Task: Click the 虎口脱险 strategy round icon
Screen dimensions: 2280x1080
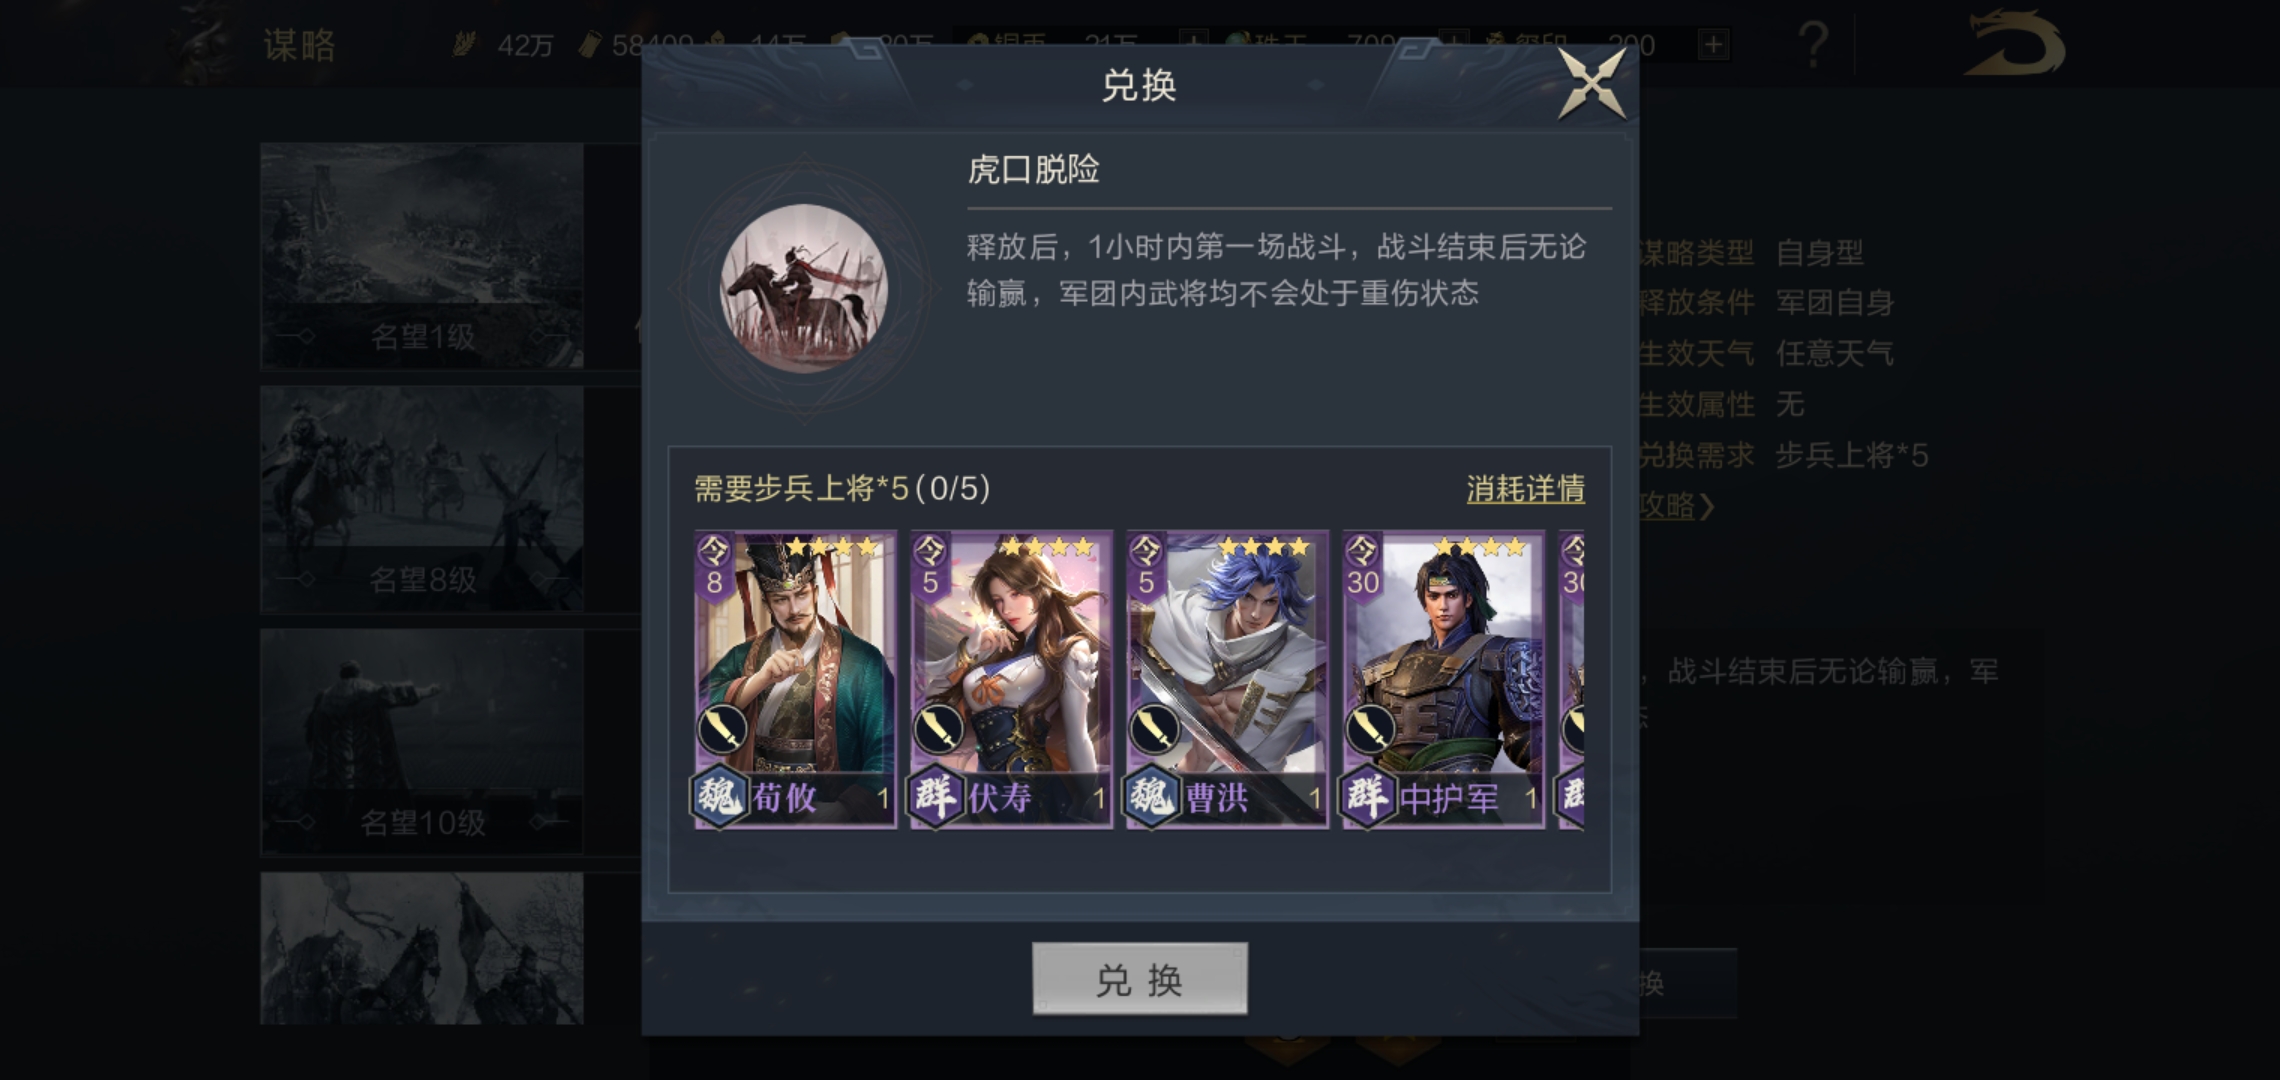Action: (x=804, y=288)
